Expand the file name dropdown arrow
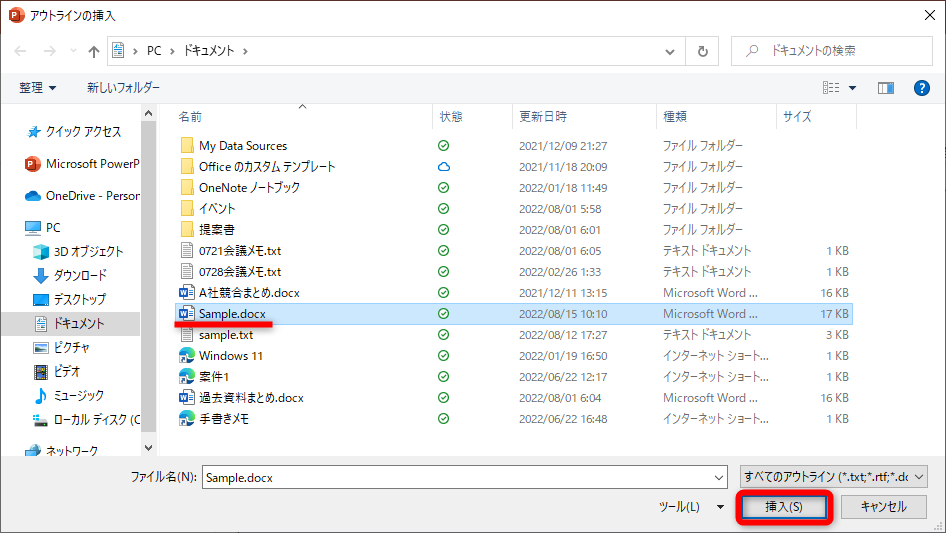Viewport: 946px width, 533px height. click(x=719, y=477)
